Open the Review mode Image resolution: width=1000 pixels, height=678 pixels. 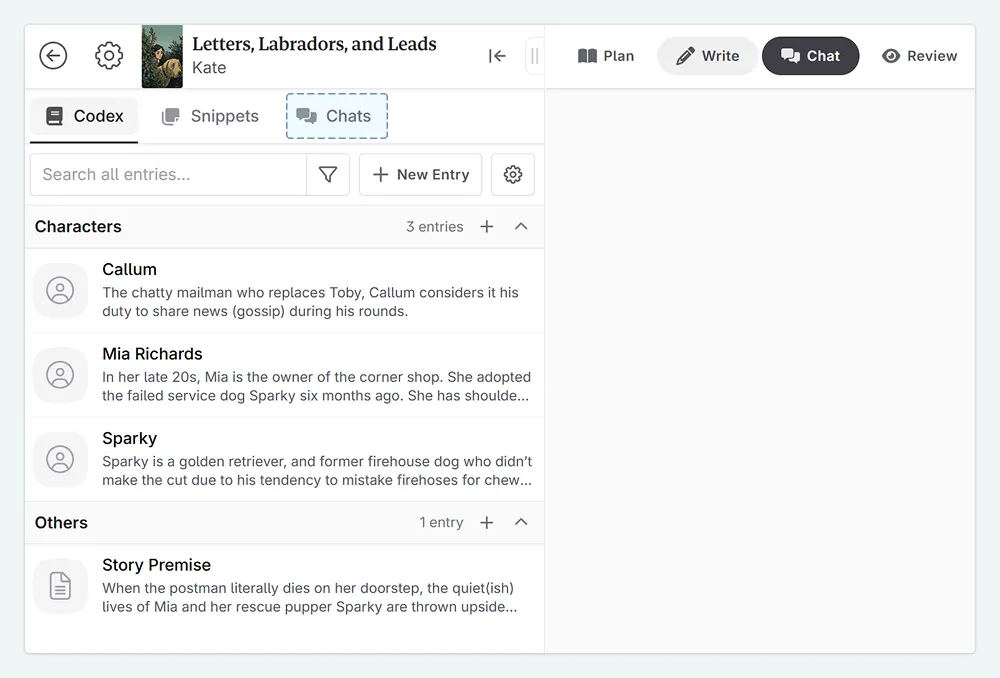coord(920,56)
